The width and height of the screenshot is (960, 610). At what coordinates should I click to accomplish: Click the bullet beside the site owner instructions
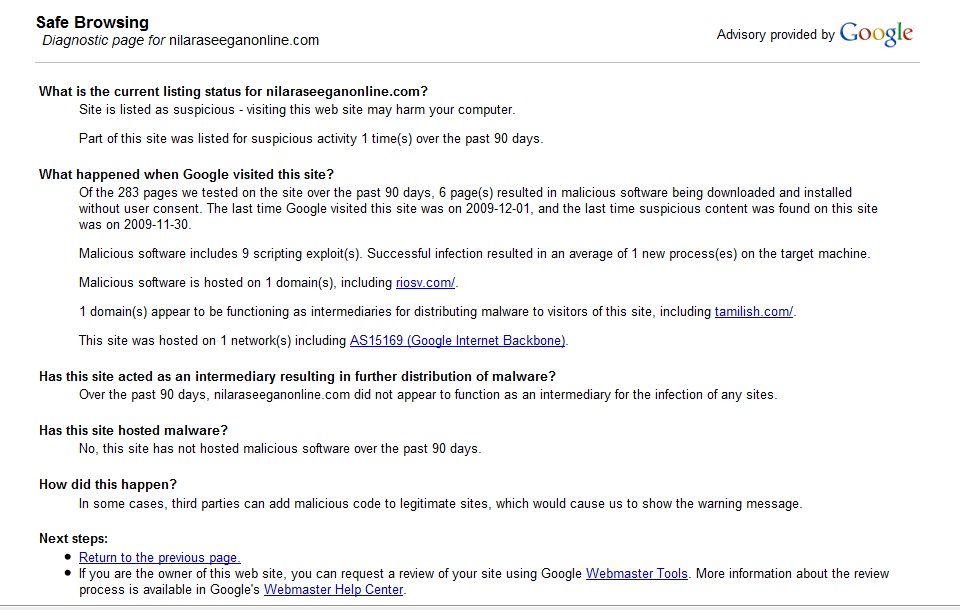pyautogui.click(x=67, y=574)
